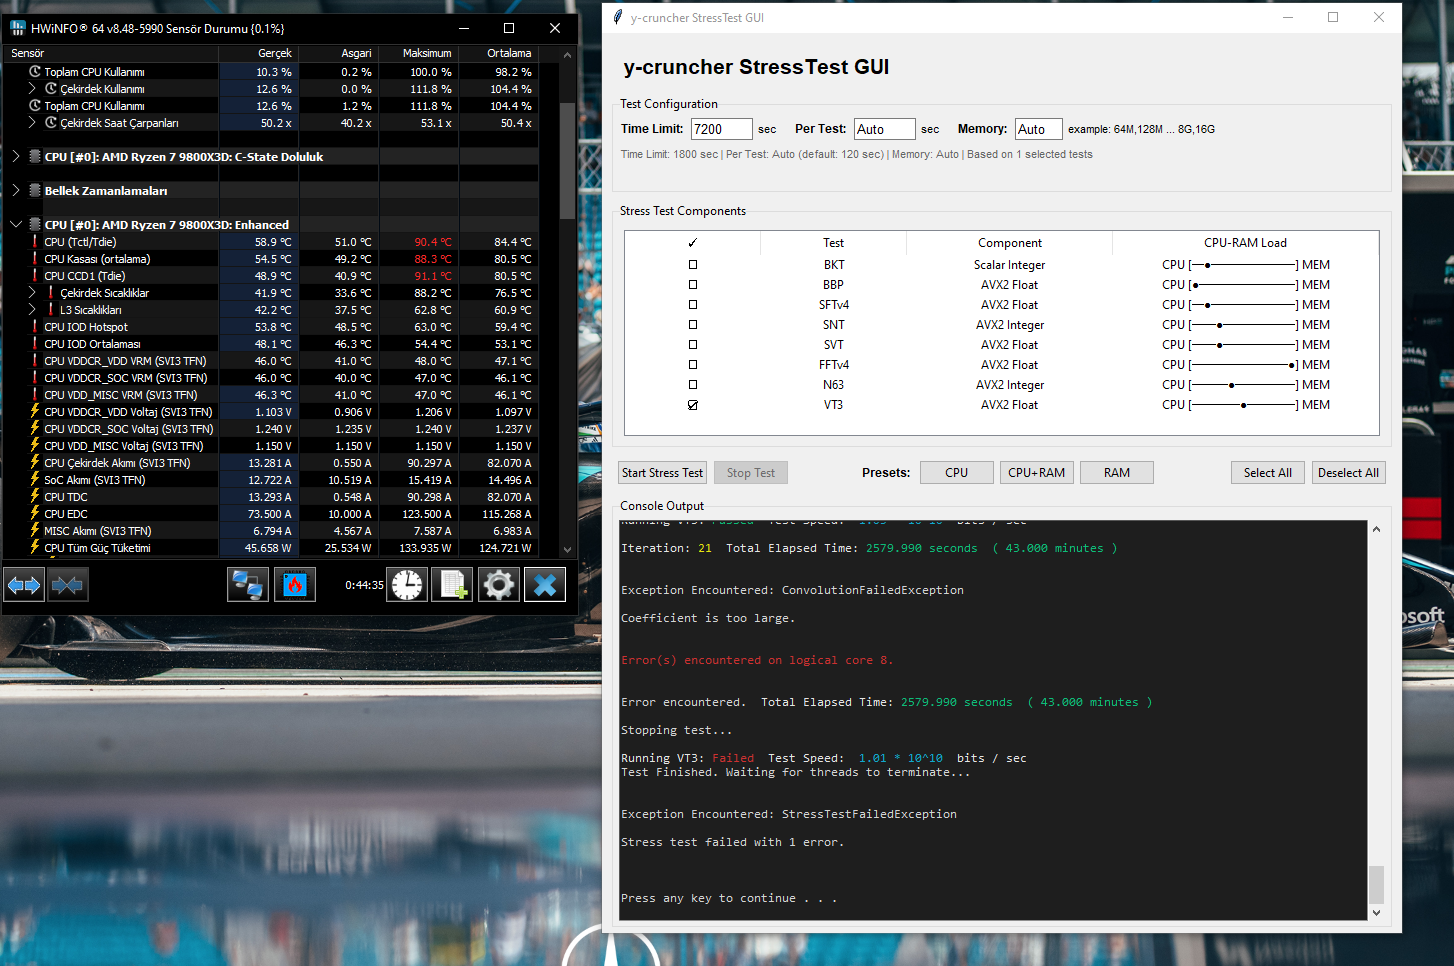The image size is (1454, 966).
Task: Click the chip icon beside Bellek Zamanlamaları
Action: (35, 191)
